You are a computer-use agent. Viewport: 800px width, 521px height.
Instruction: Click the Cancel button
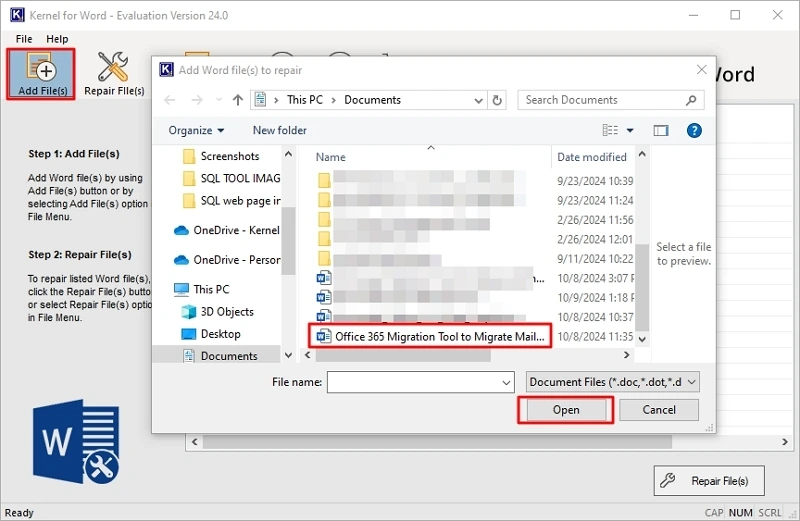659,410
